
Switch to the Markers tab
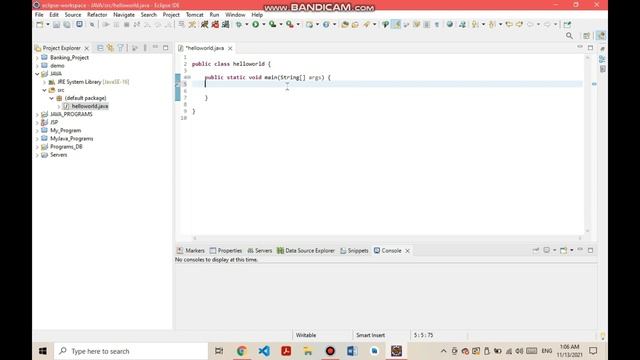point(191,251)
